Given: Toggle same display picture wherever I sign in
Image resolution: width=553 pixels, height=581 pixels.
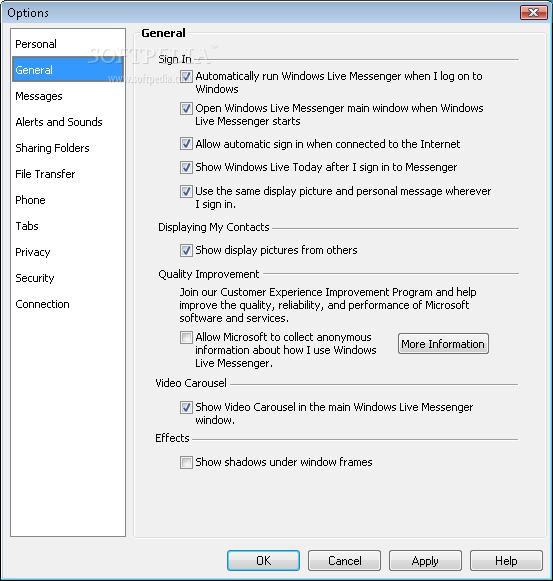Looking at the screenshot, I should [186, 192].
